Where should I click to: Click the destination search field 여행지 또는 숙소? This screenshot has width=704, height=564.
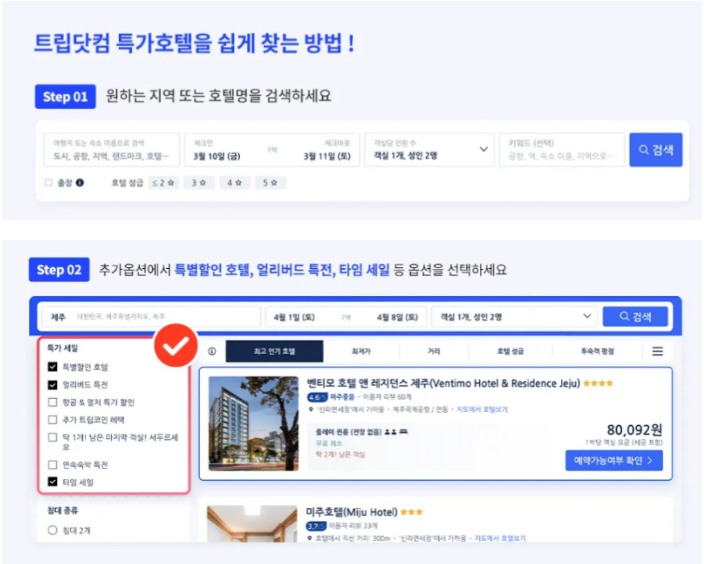point(112,150)
